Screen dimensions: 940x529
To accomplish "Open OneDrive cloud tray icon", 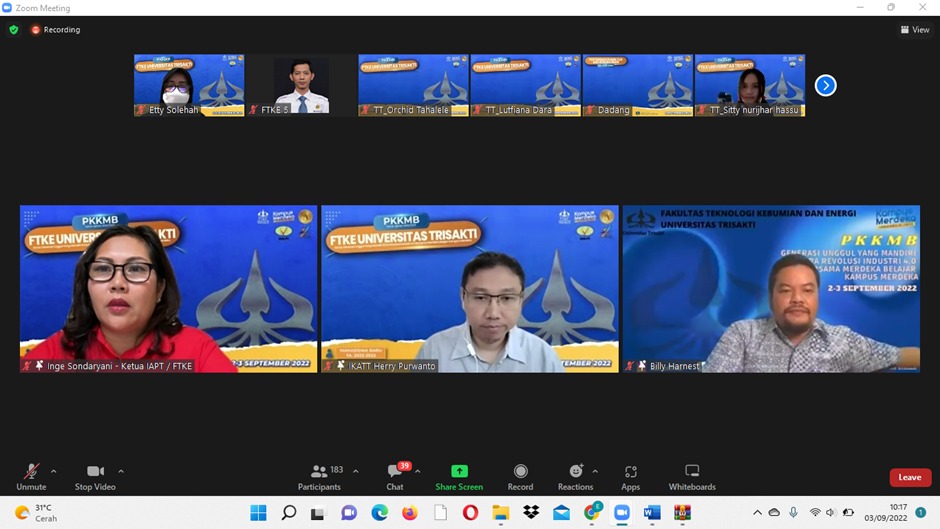I will coord(775,513).
